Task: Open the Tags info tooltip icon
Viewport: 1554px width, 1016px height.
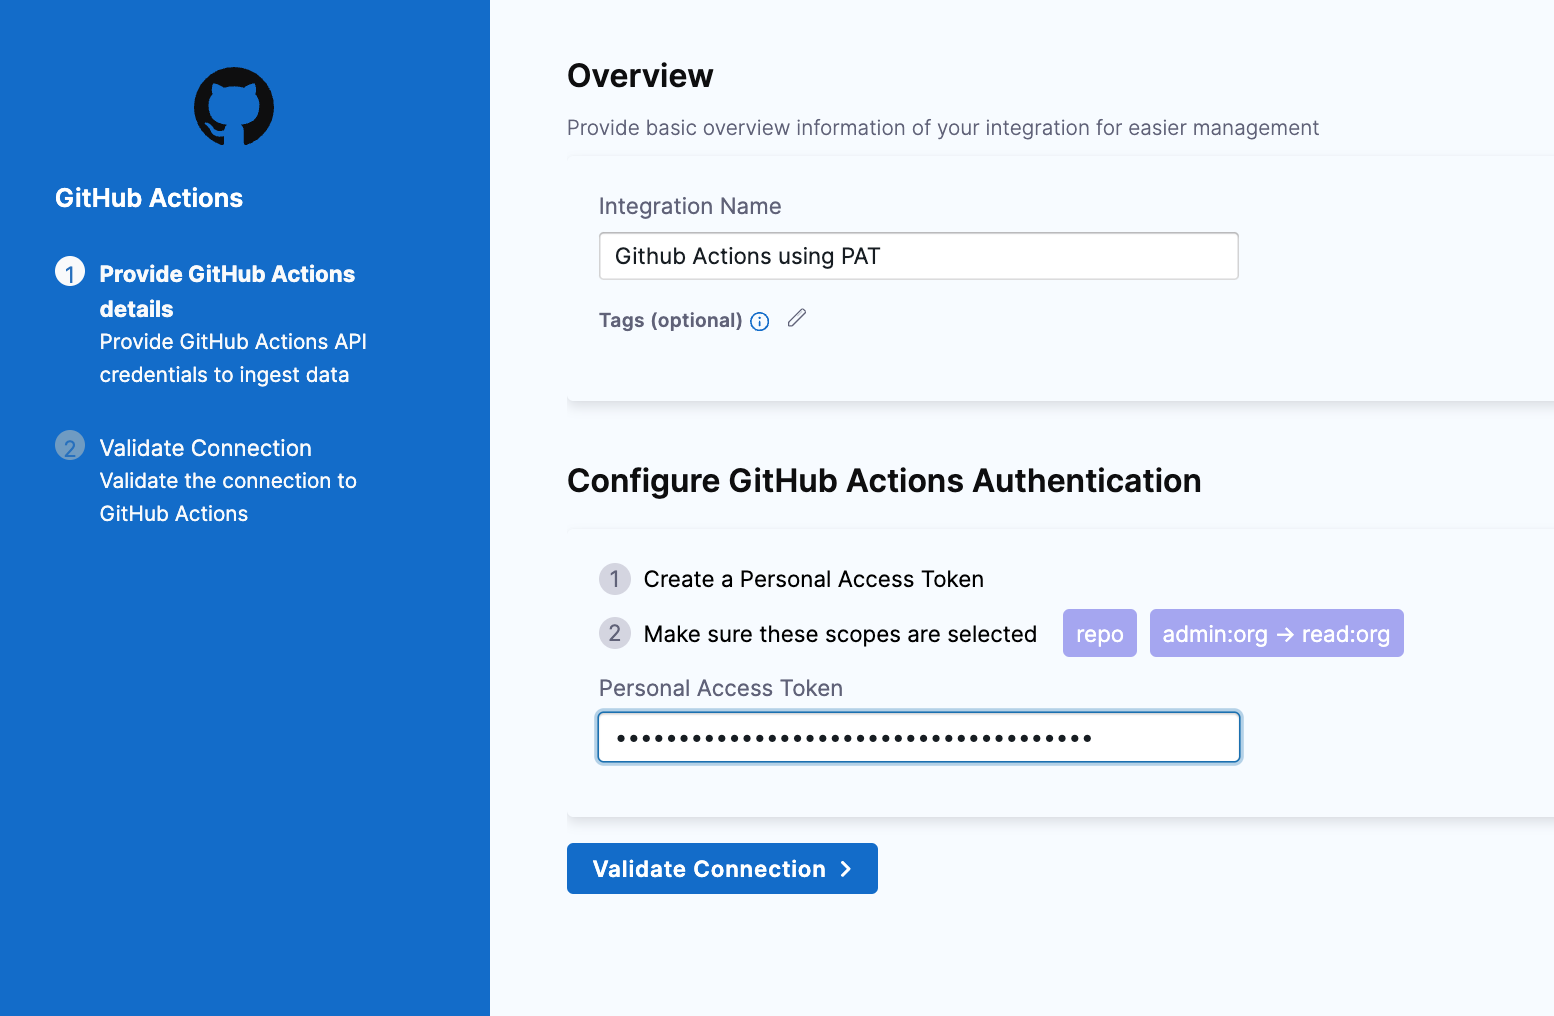Action: pos(760,321)
